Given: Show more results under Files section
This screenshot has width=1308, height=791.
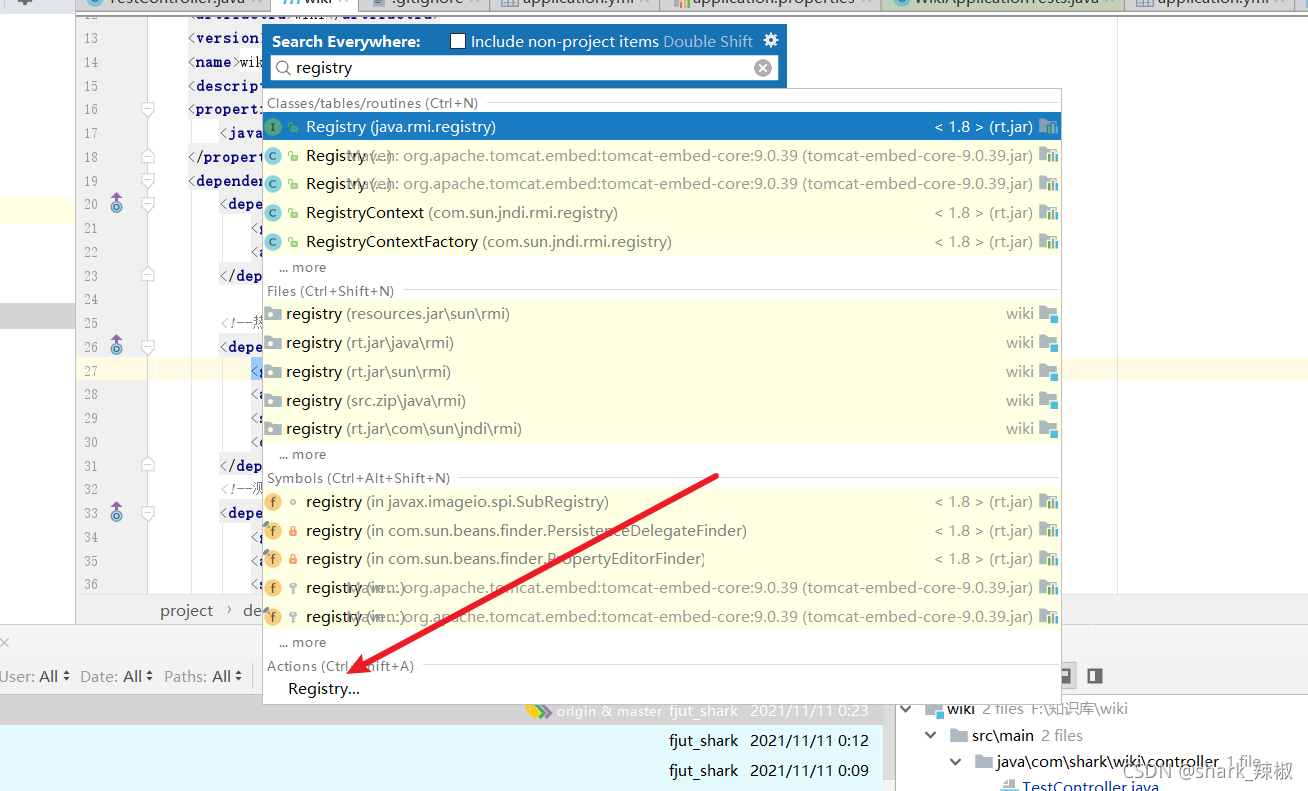Looking at the screenshot, I should pos(302,454).
